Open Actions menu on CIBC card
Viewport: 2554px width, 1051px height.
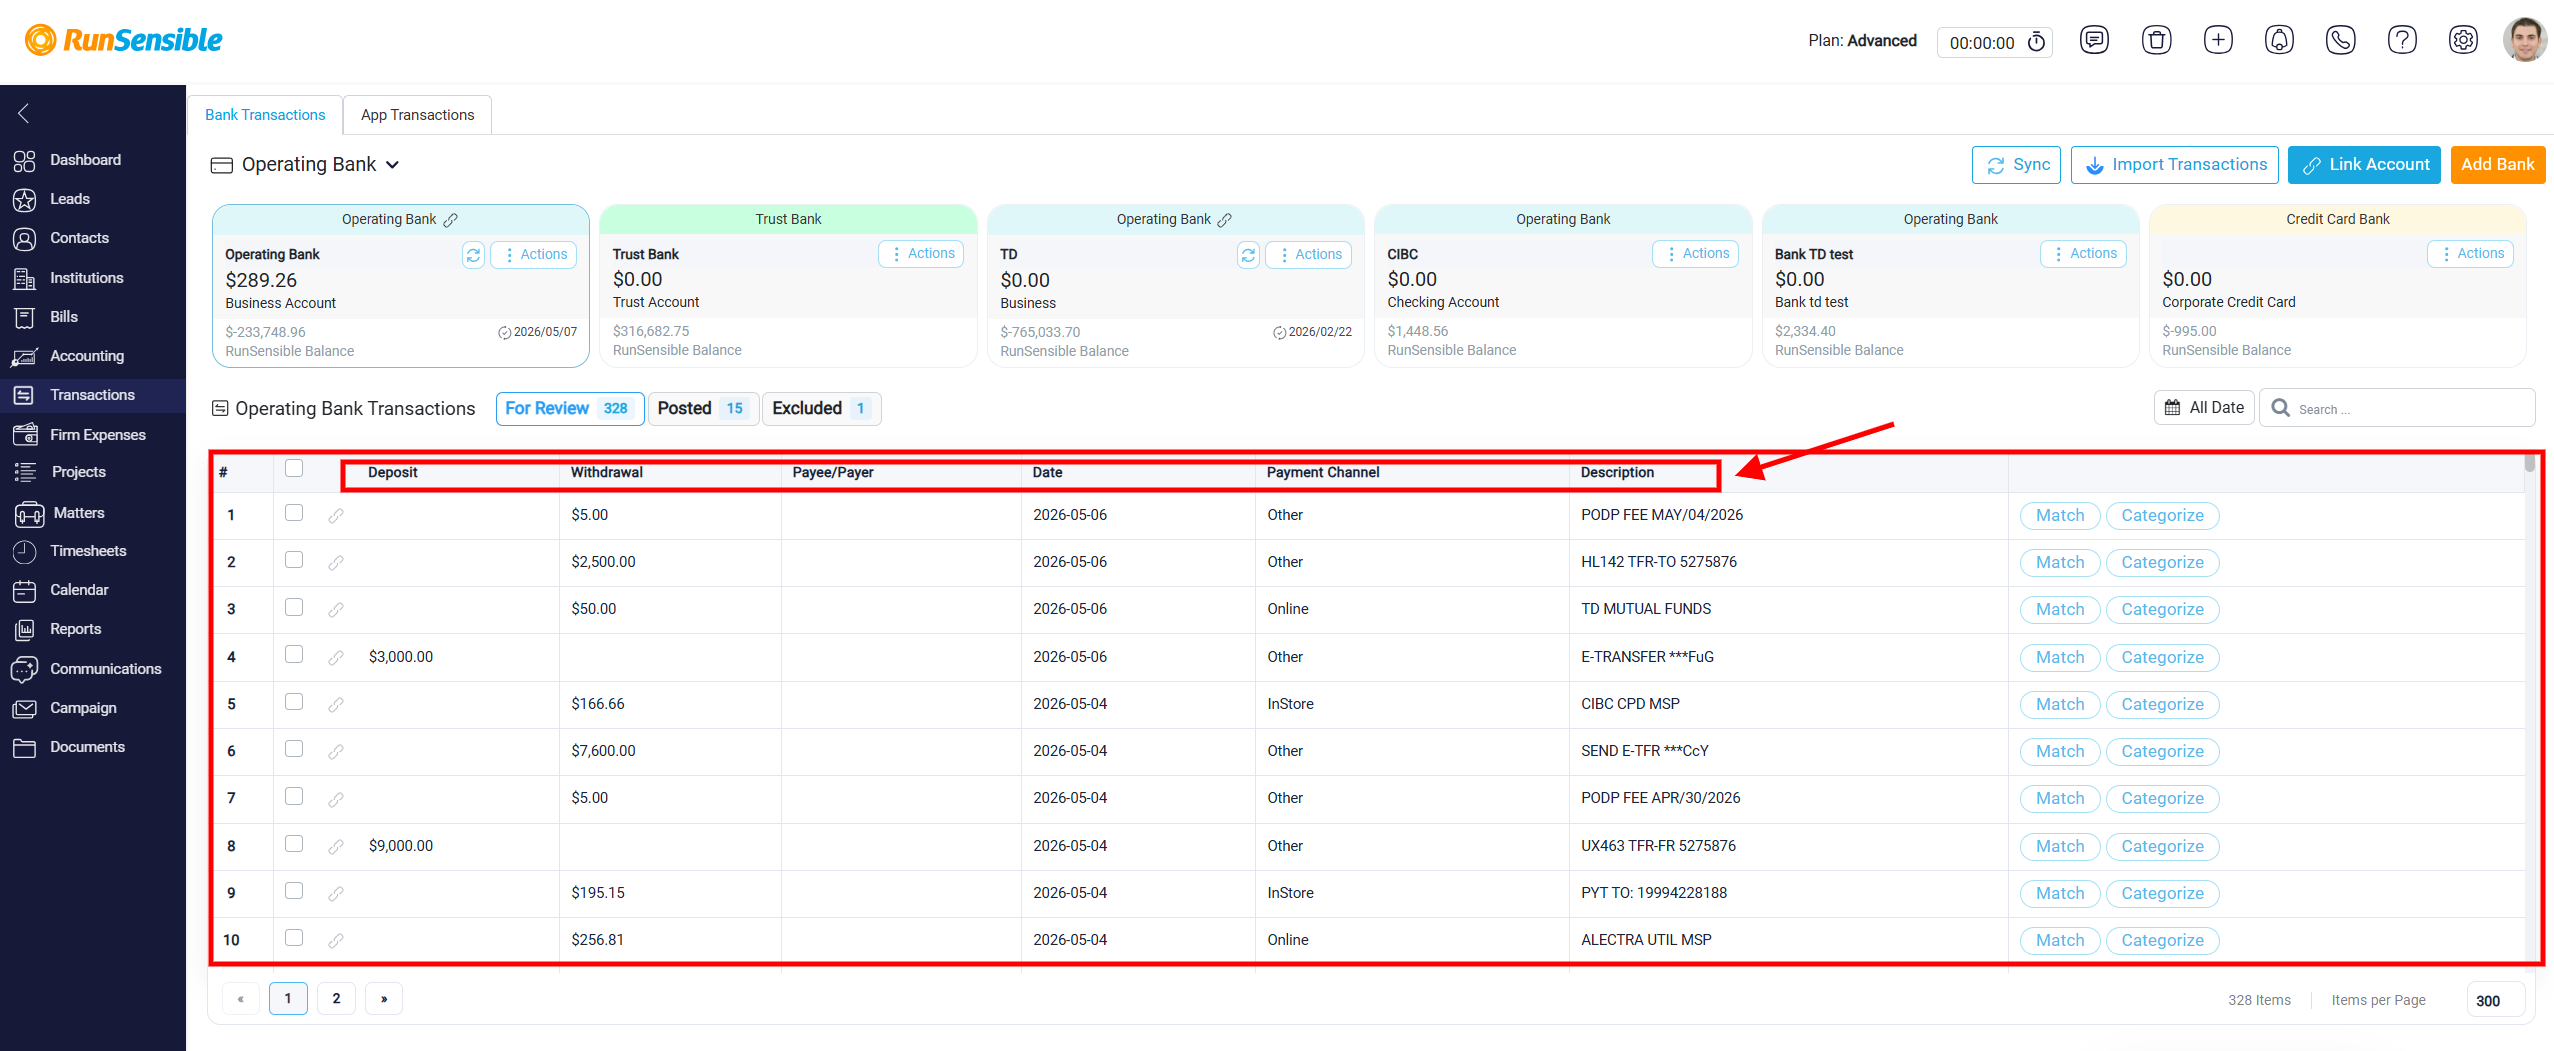point(1696,254)
